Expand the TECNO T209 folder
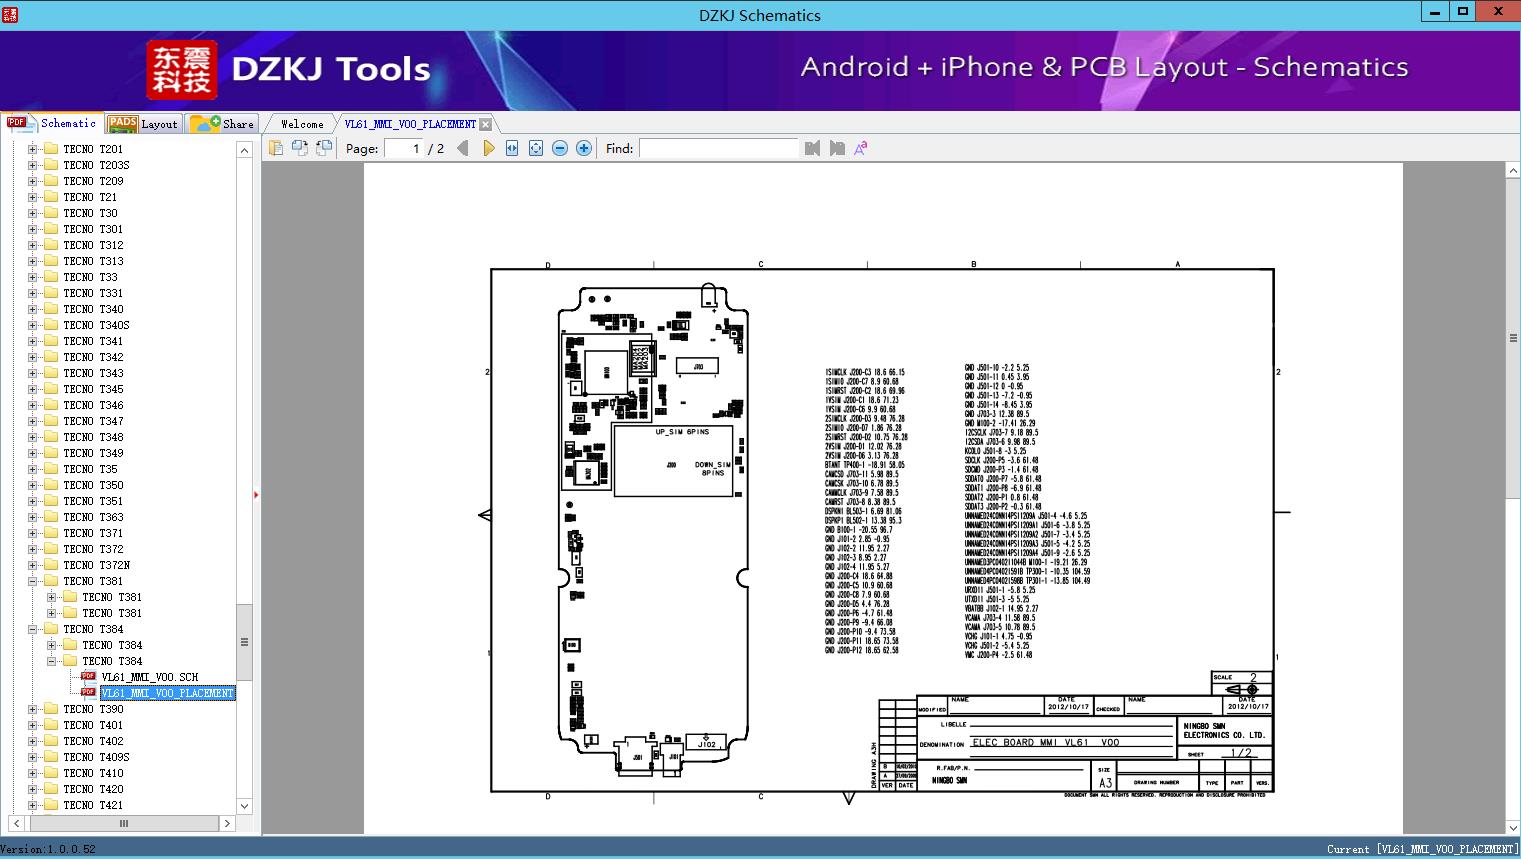1521x859 pixels. (33, 181)
